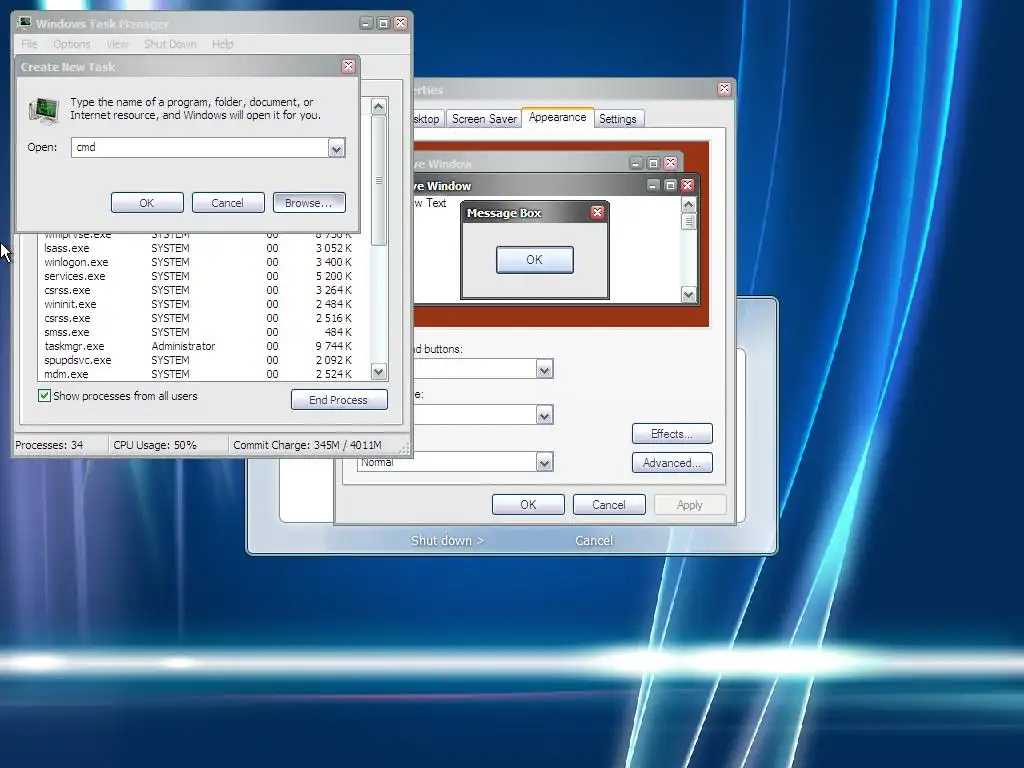Click the CPU Usage: 50% status
The width and height of the screenshot is (1024, 768).
[x=155, y=445]
